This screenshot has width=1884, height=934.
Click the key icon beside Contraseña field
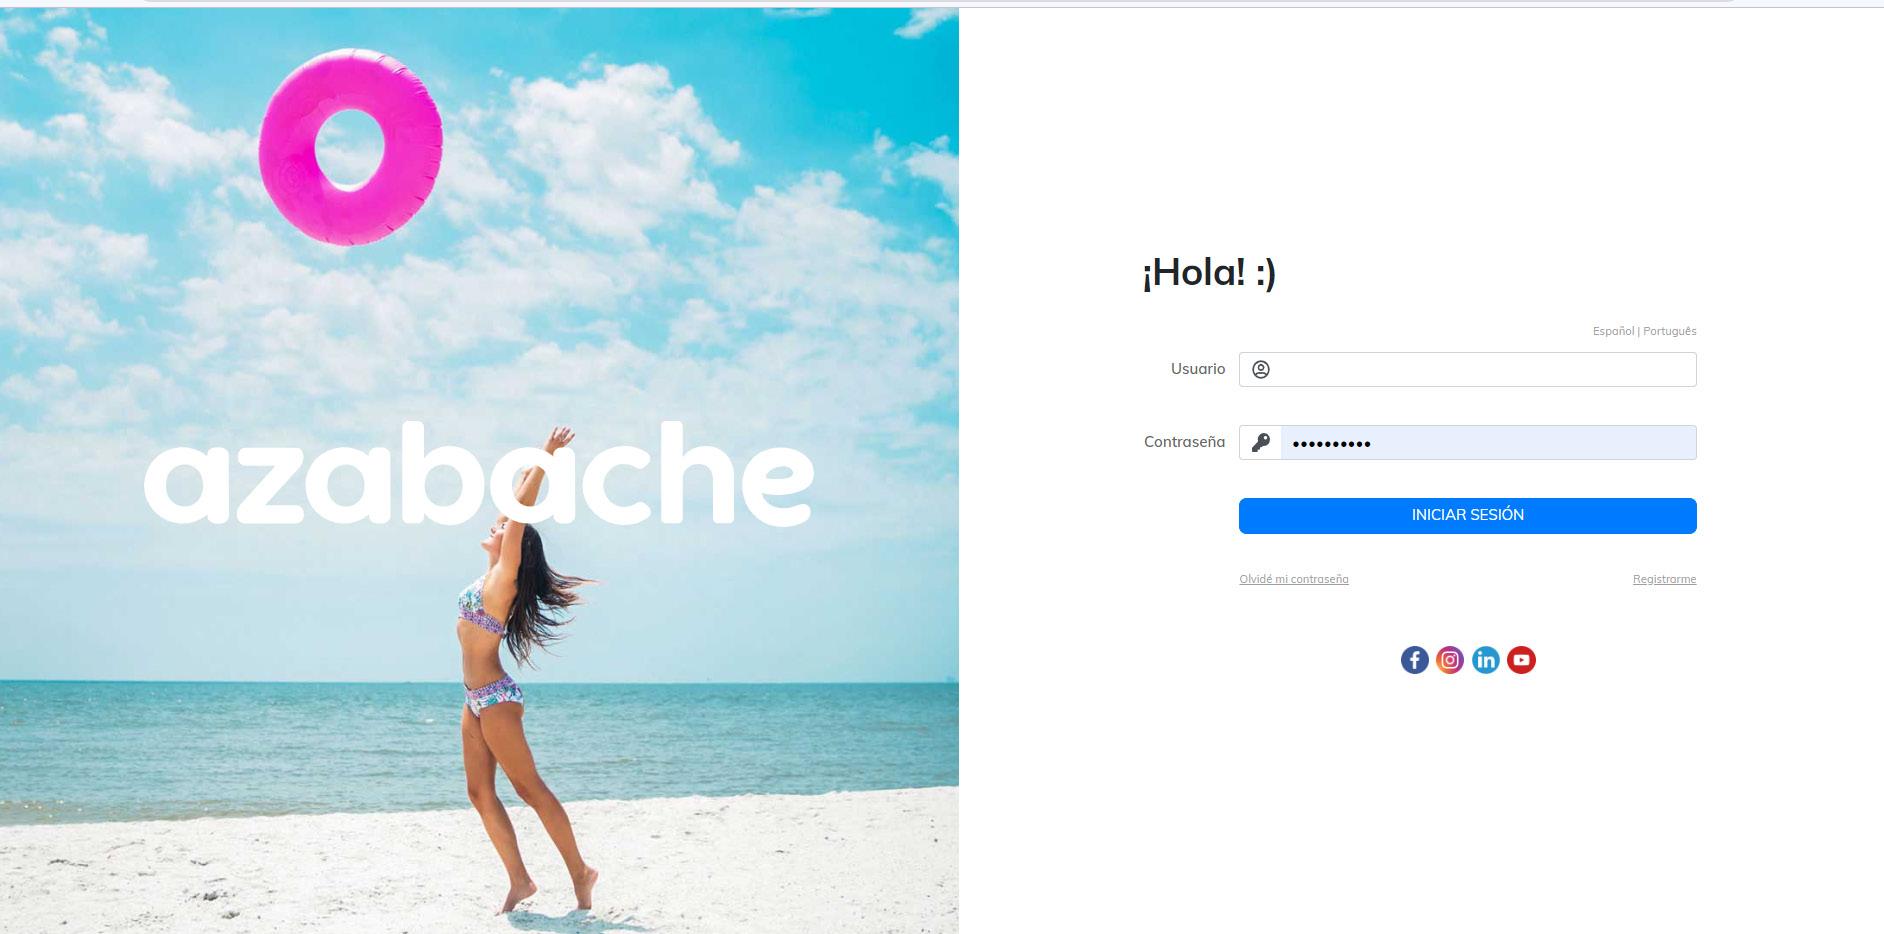[x=1261, y=443]
